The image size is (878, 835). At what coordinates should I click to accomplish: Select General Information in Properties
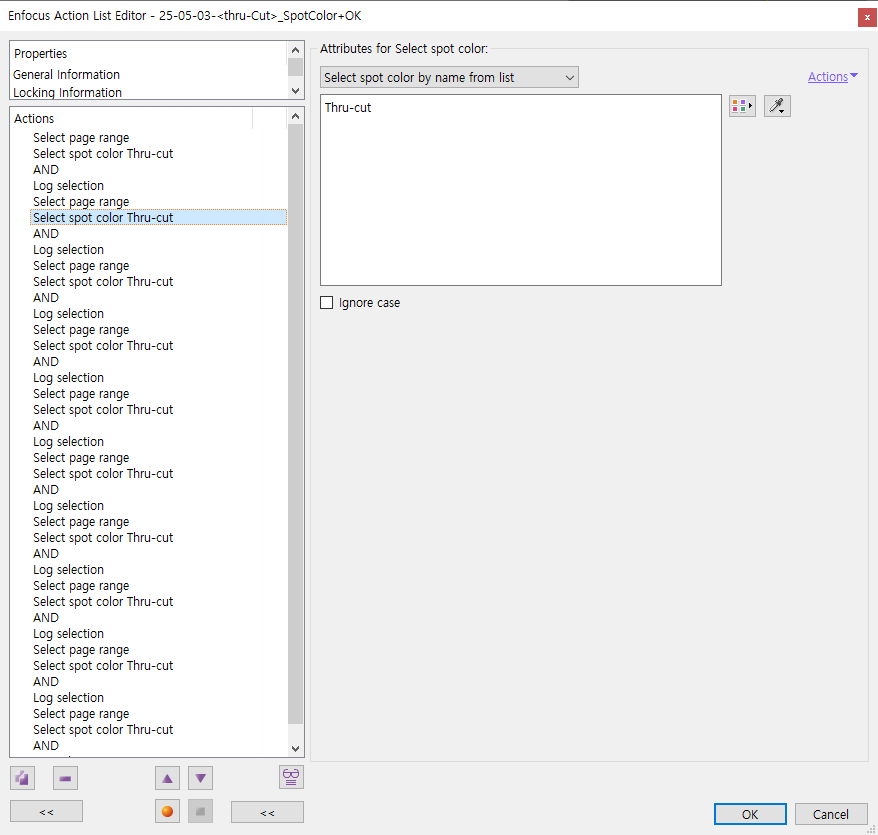point(67,75)
